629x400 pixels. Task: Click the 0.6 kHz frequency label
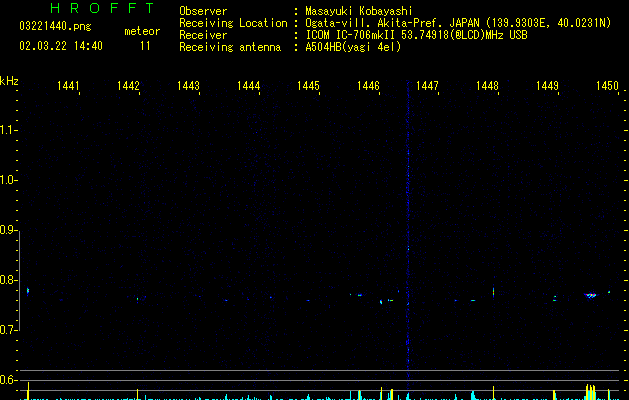(x=8, y=380)
